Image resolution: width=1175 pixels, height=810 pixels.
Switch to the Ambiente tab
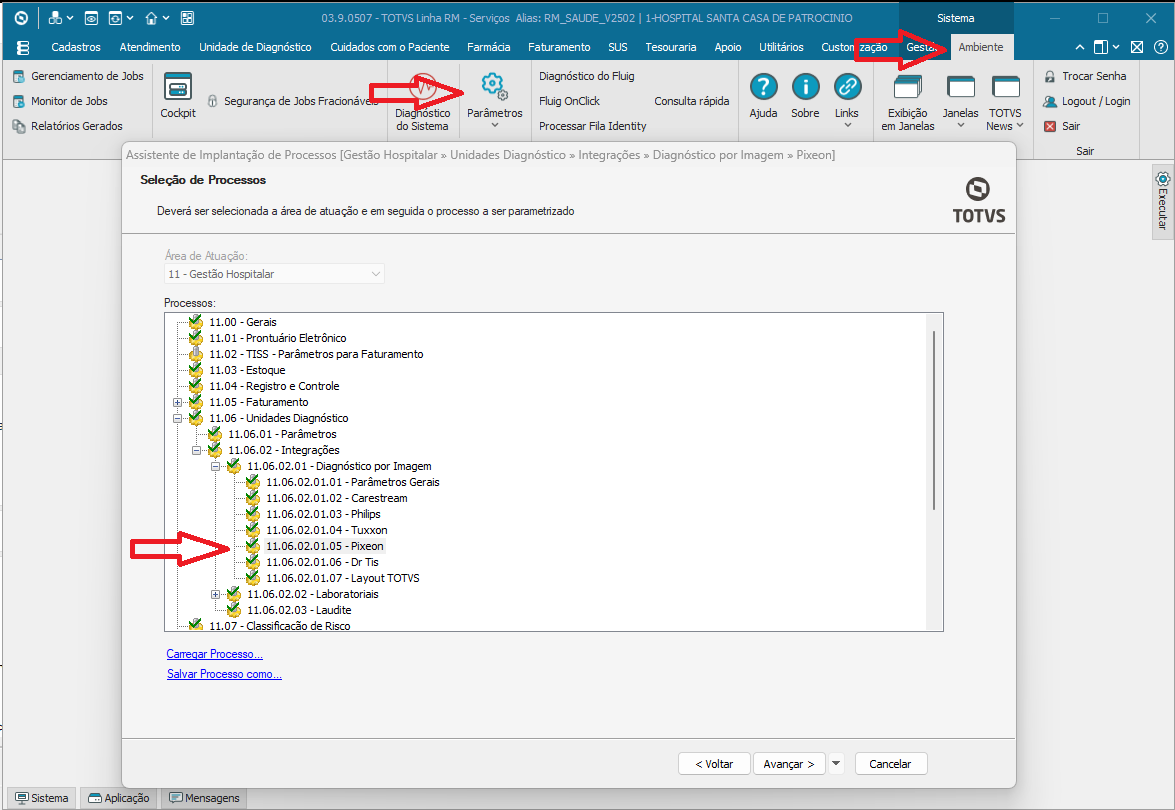(980, 47)
